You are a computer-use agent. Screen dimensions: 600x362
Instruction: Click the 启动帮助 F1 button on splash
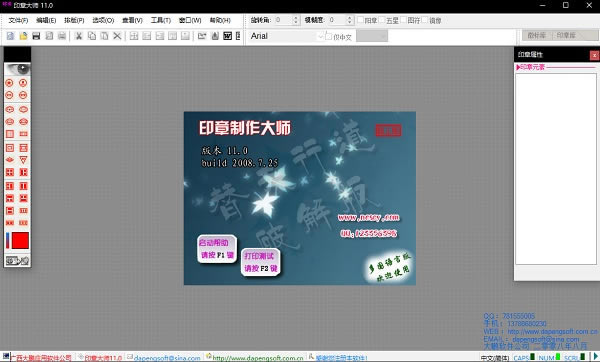(x=217, y=249)
